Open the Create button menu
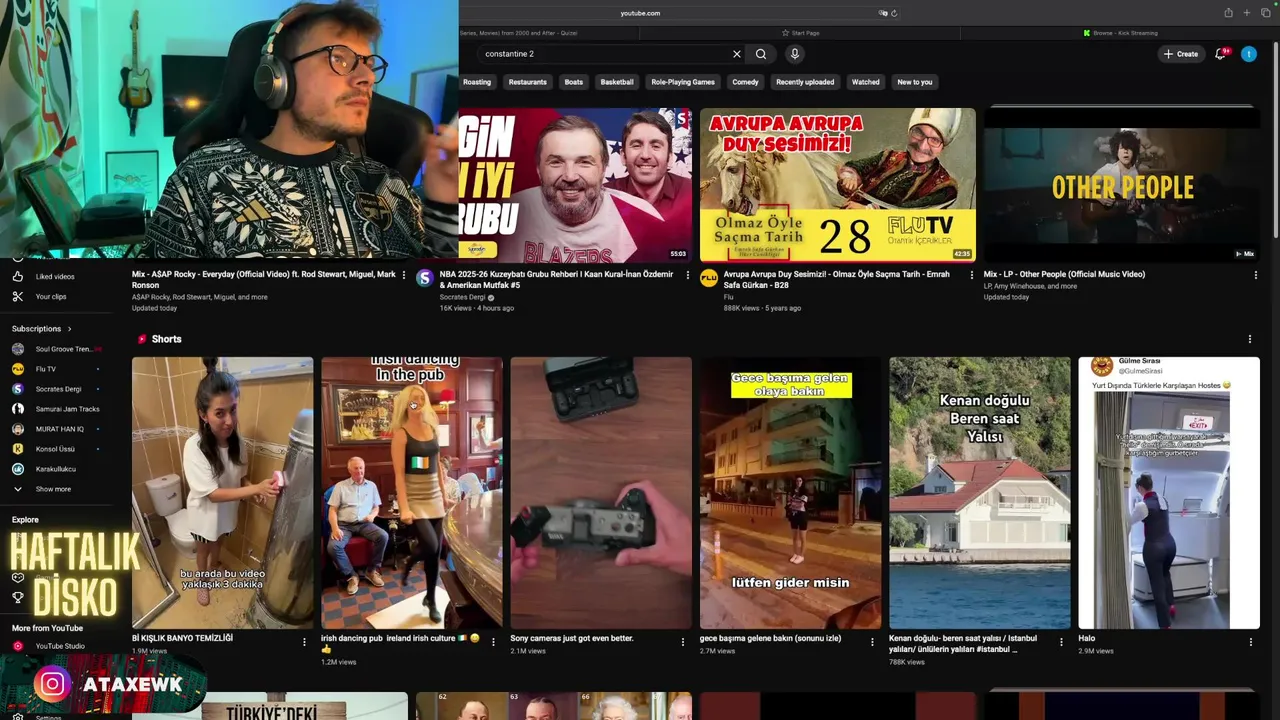1280x720 pixels. click(1181, 54)
